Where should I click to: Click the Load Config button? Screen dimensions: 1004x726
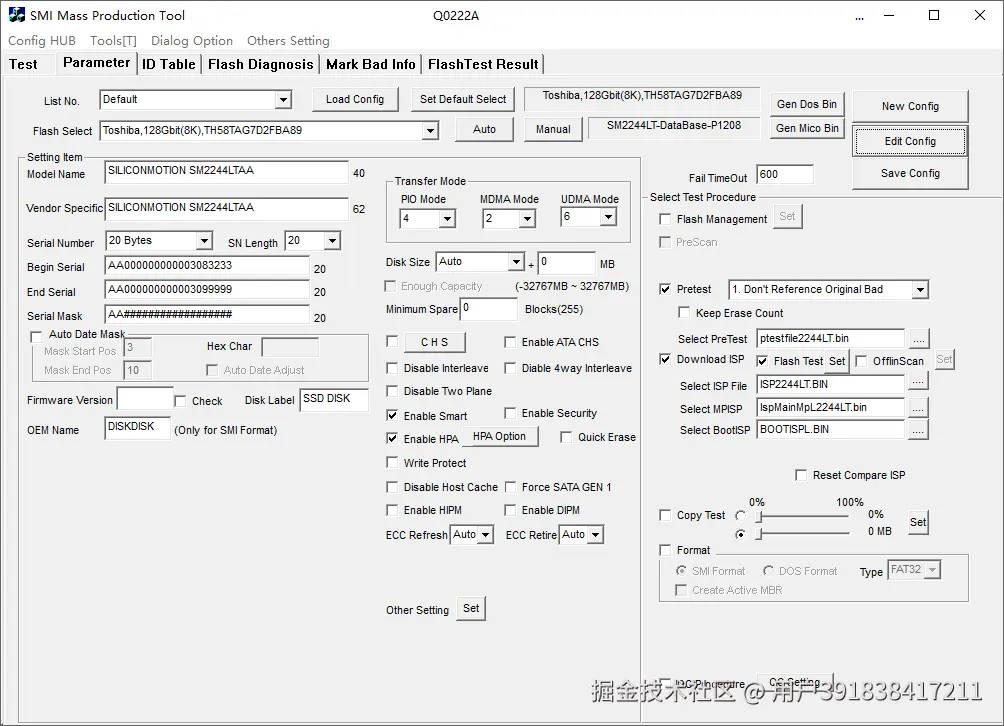click(355, 99)
